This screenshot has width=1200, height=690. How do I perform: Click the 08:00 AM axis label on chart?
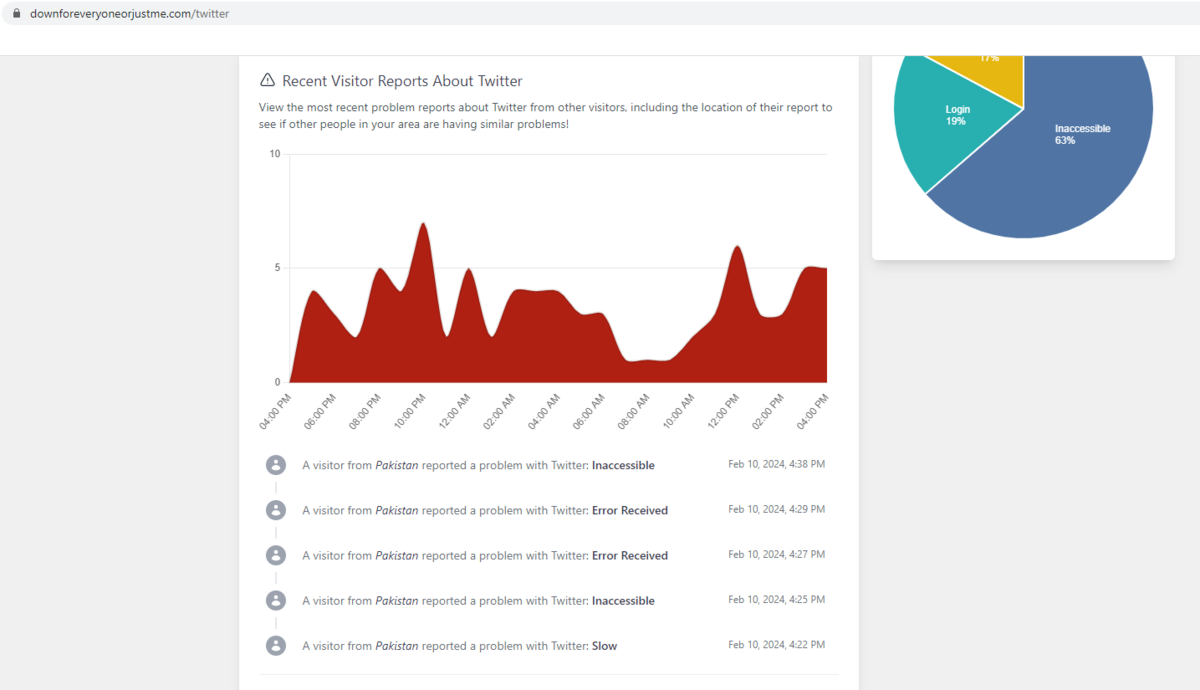click(633, 412)
